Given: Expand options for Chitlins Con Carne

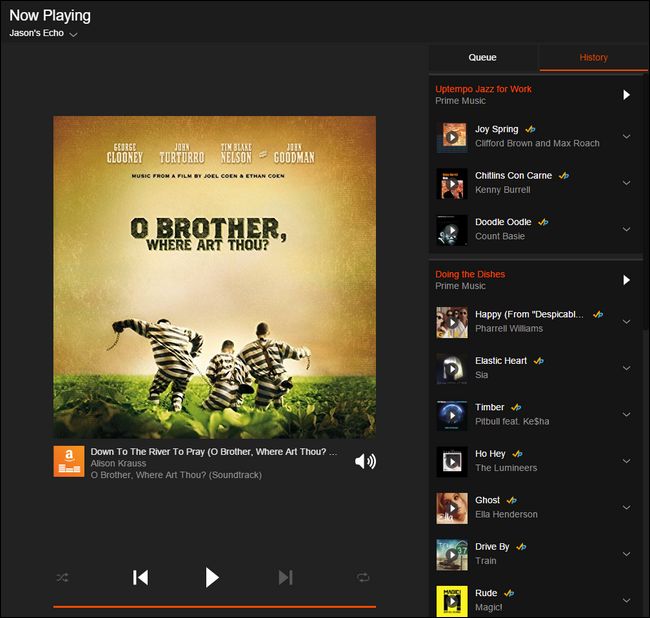Looking at the screenshot, I should tap(626, 183).
